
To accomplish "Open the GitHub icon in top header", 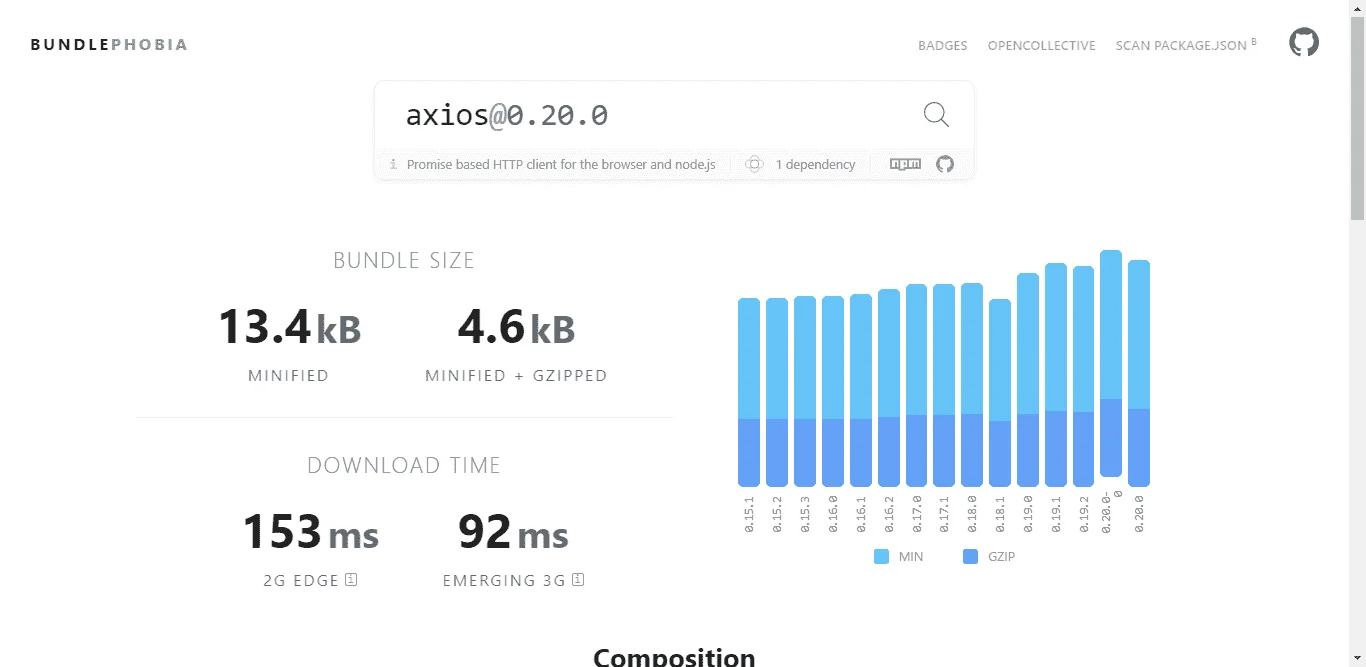I will pyautogui.click(x=1304, y=42).
